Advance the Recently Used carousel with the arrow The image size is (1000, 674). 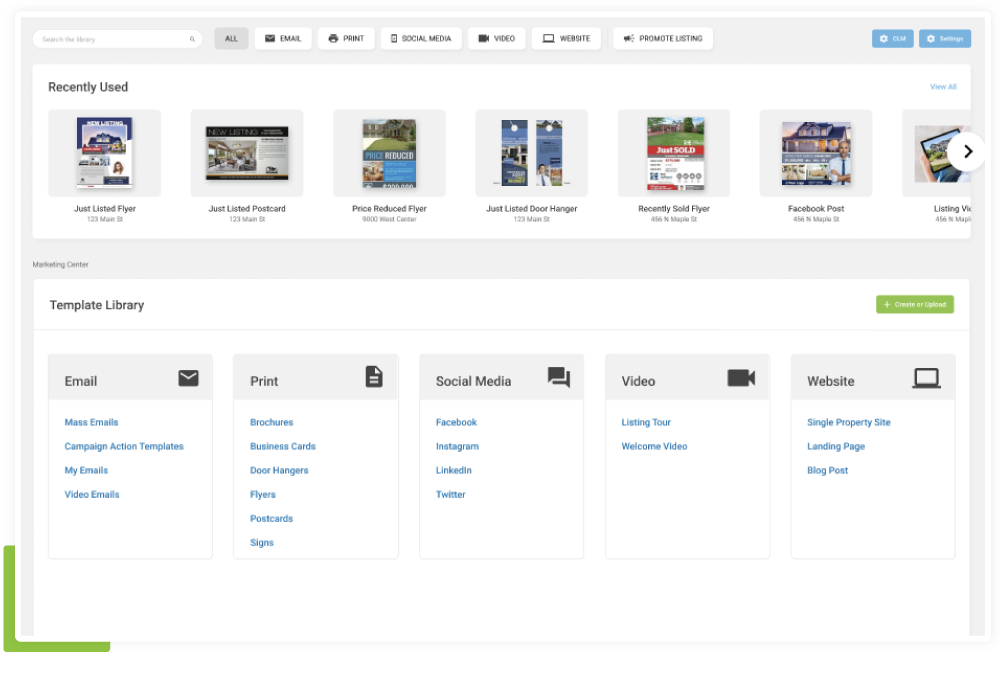(967, 151)
